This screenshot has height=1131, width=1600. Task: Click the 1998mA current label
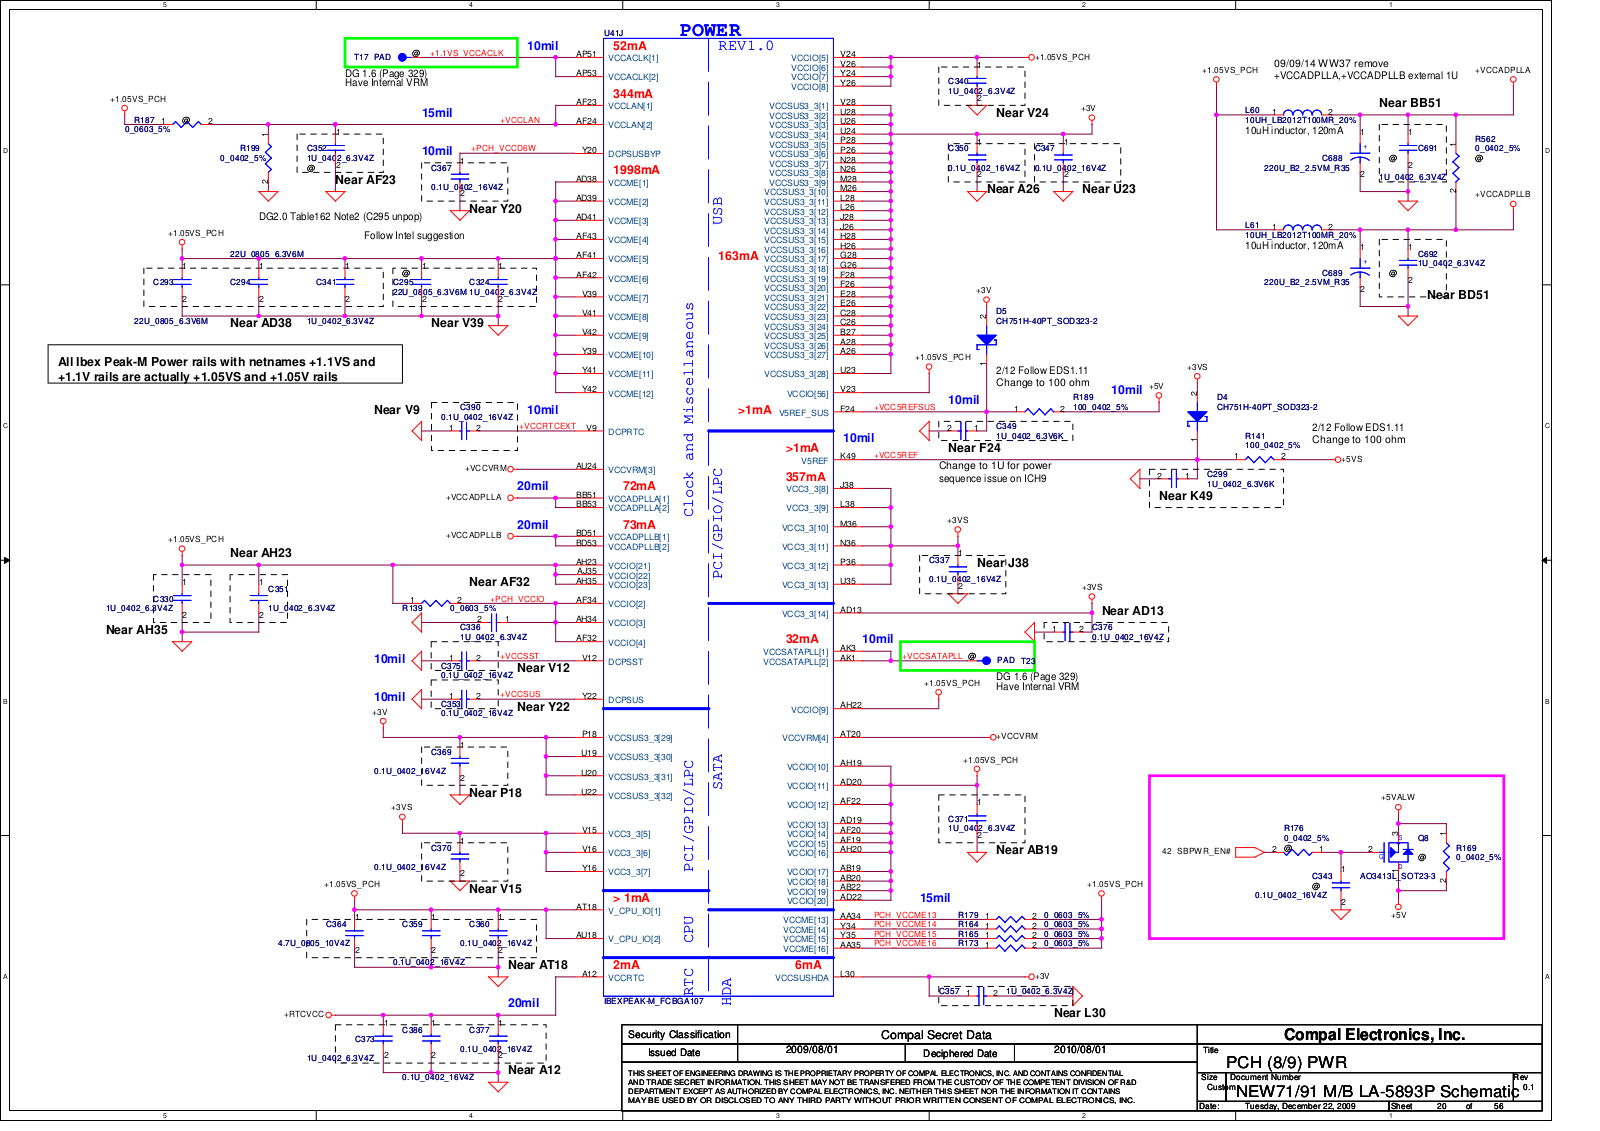point(636,170)
